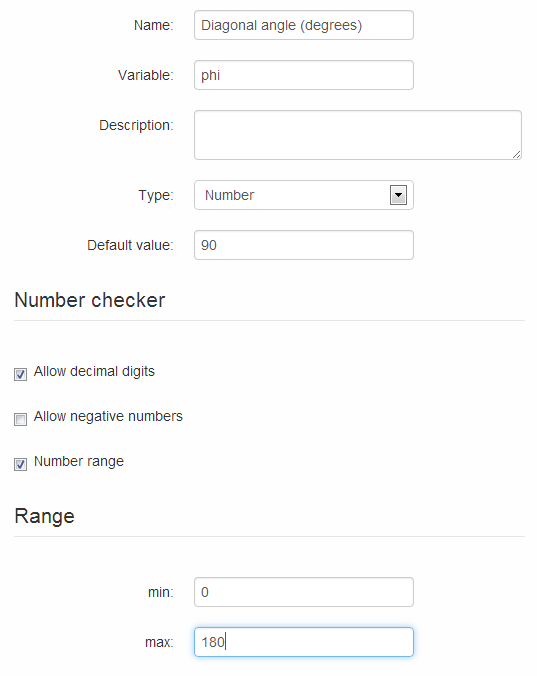Select the Default value field showing 90

[304, 245]
